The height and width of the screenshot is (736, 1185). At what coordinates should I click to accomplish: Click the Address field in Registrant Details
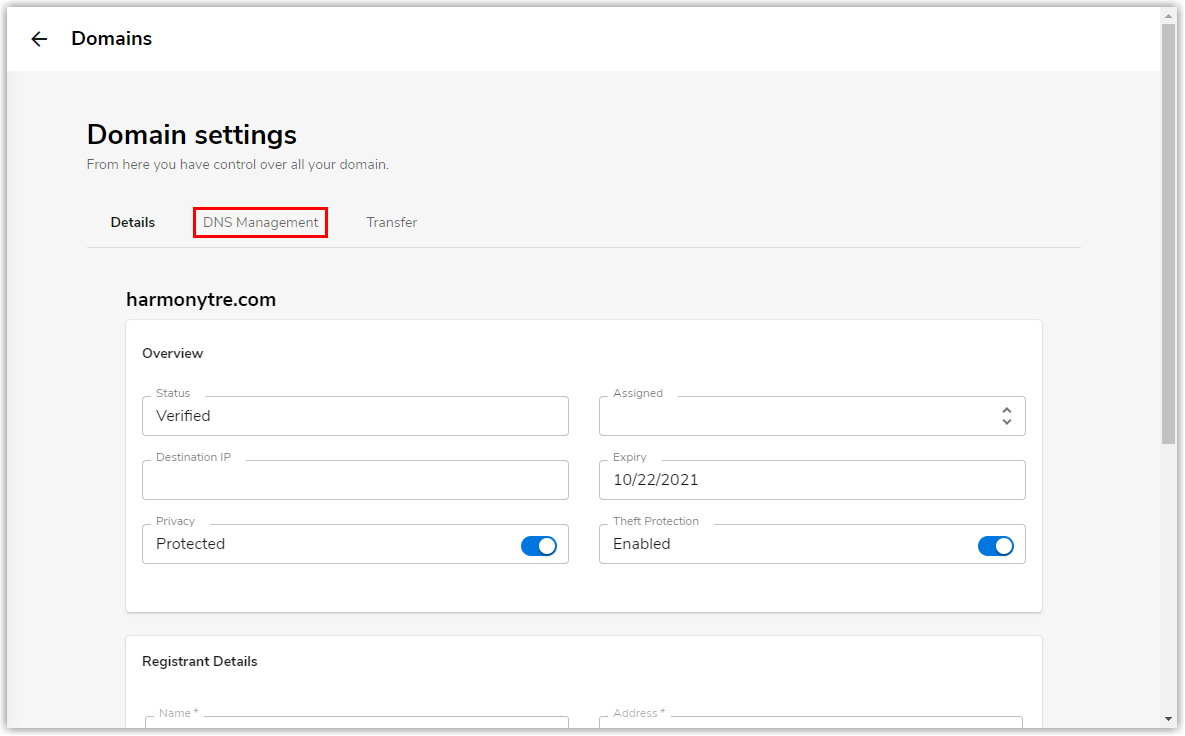tap(811, 722)
